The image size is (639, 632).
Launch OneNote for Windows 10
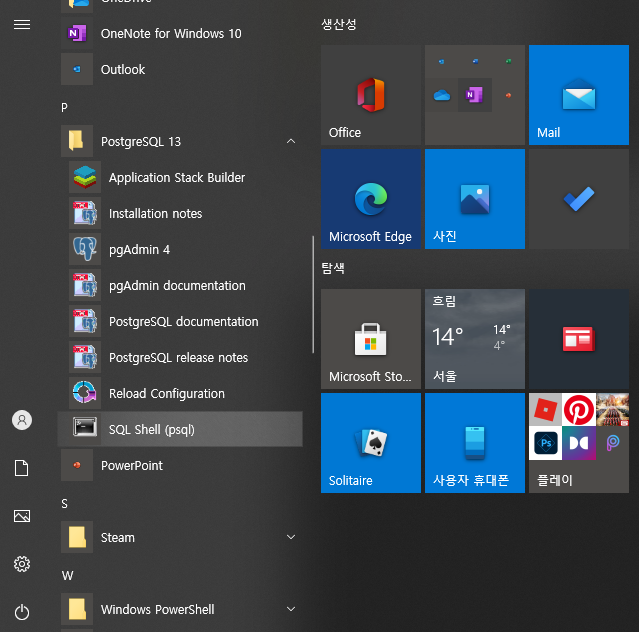click(182, 33)
